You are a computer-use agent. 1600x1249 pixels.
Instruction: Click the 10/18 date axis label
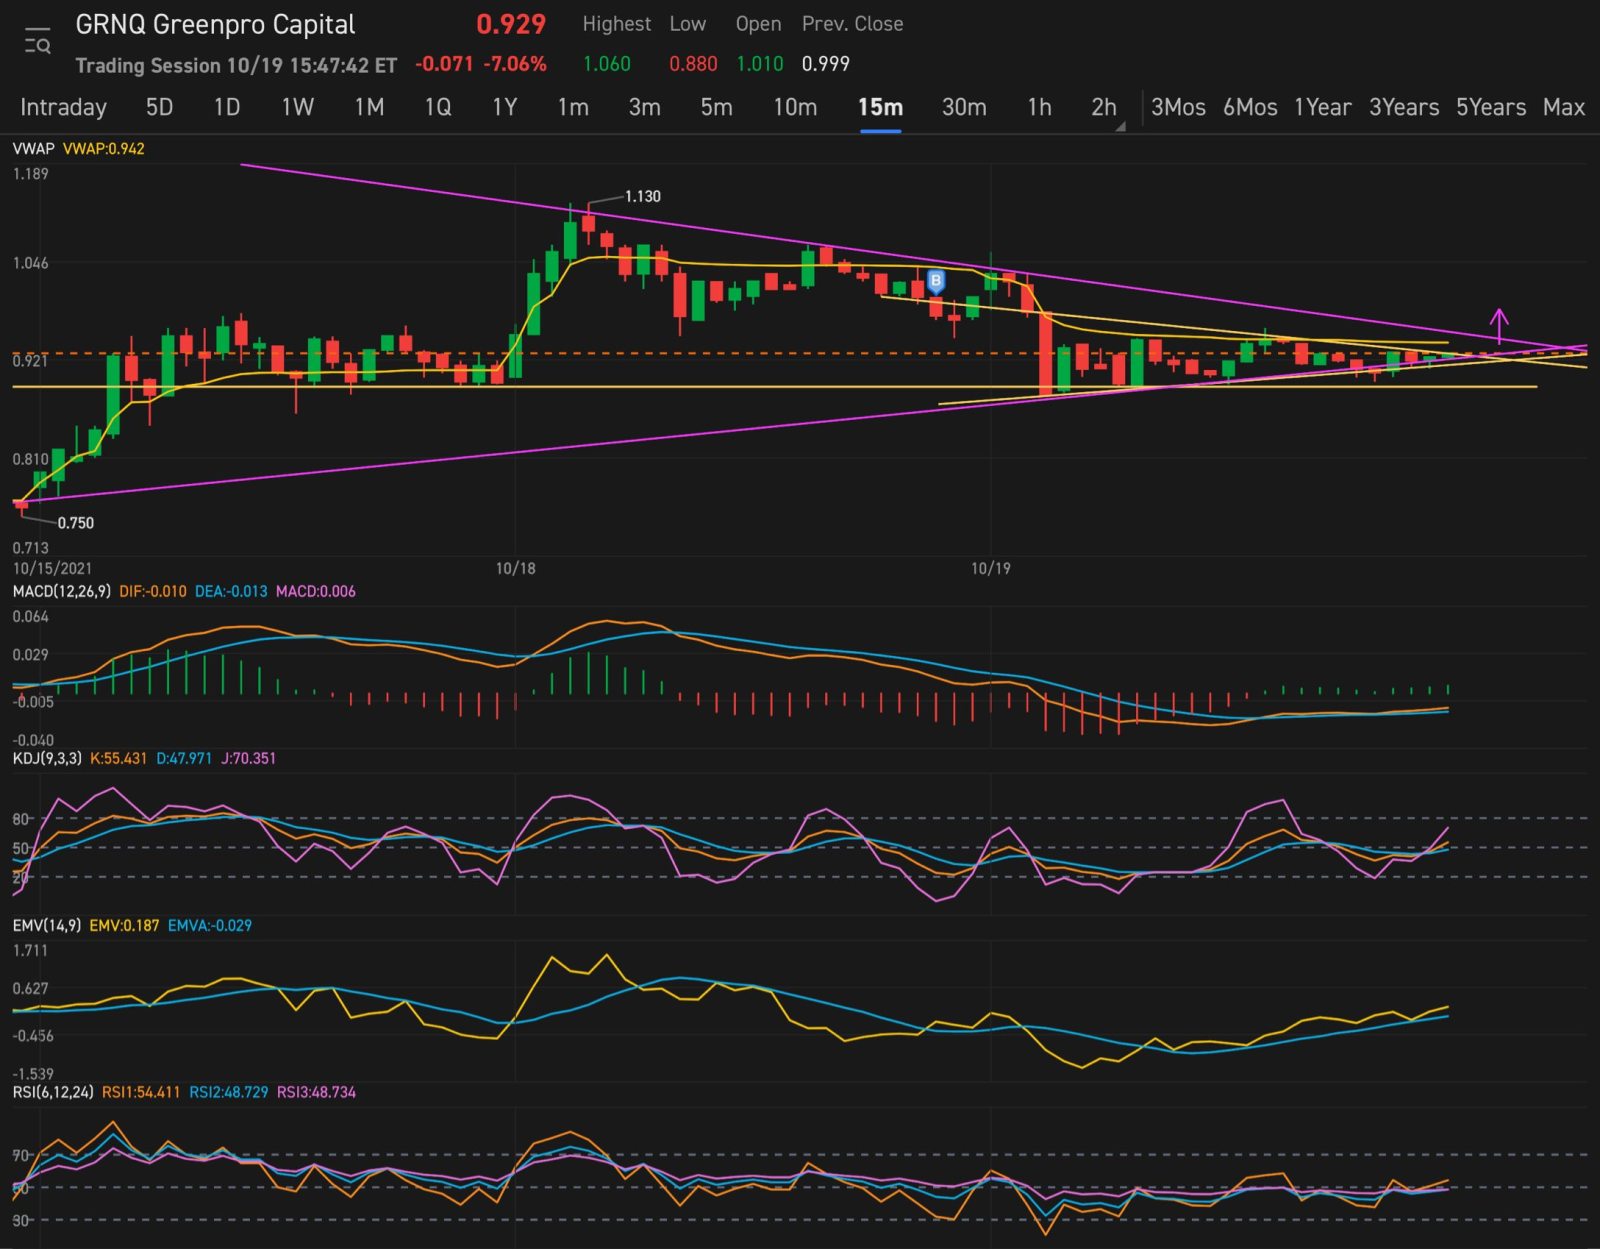click(x=516, y=568)
